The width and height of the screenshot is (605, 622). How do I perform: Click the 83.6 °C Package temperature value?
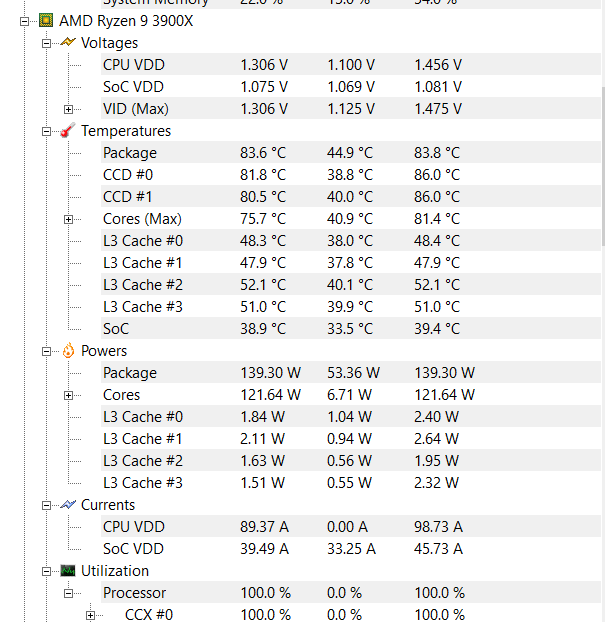(x=263, y=153)
